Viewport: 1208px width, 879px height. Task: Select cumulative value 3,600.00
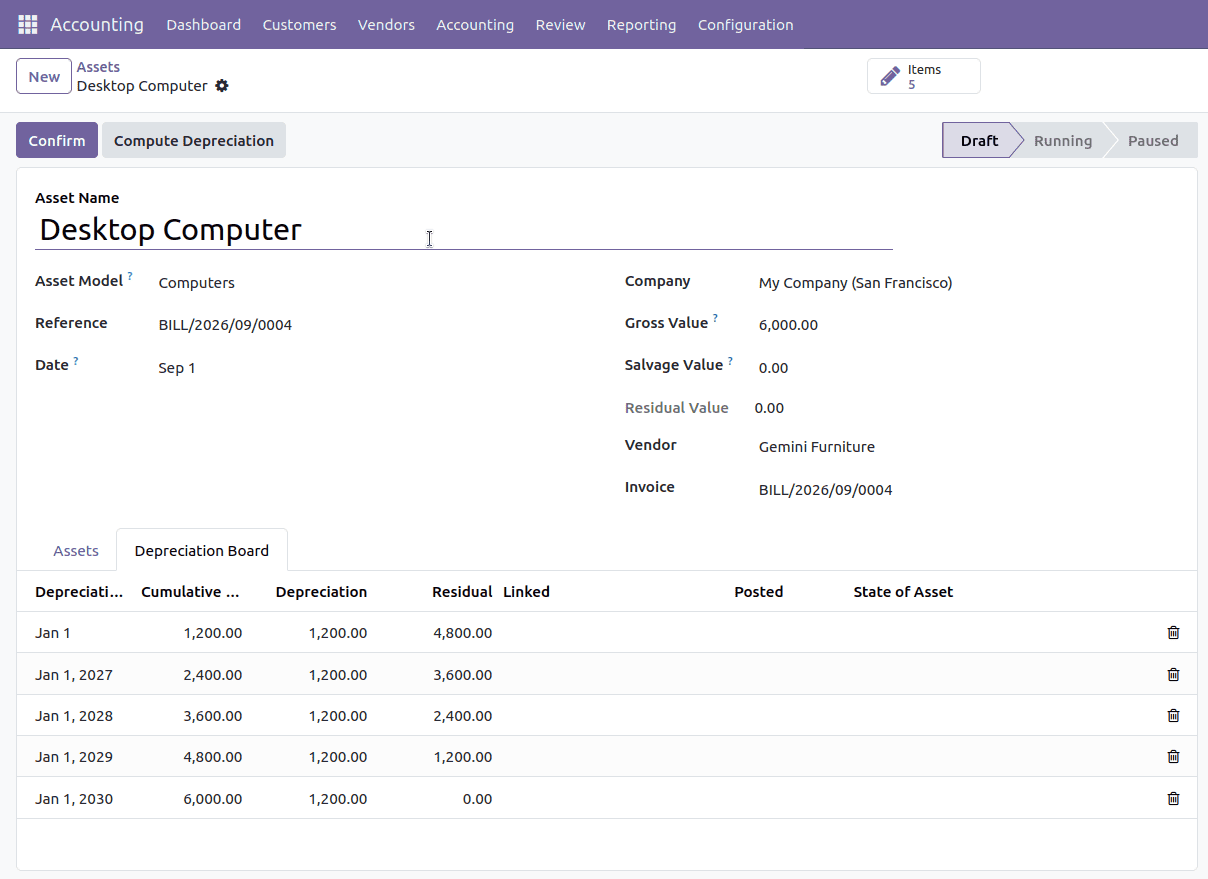click(x=213, y=716)
